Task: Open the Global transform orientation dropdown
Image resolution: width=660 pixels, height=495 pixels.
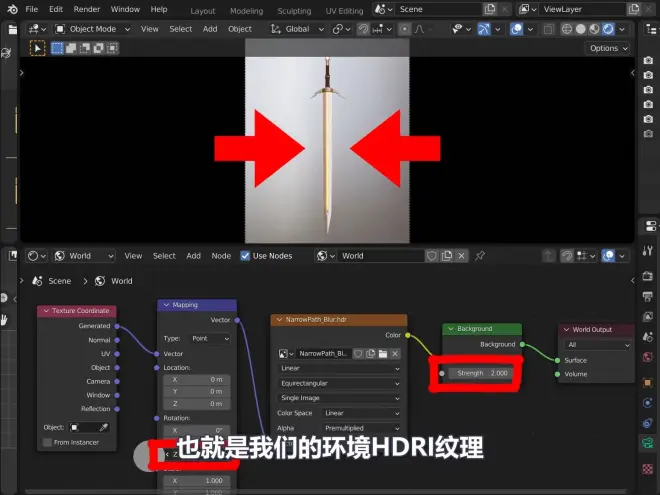Action: [x=297, y=29]
